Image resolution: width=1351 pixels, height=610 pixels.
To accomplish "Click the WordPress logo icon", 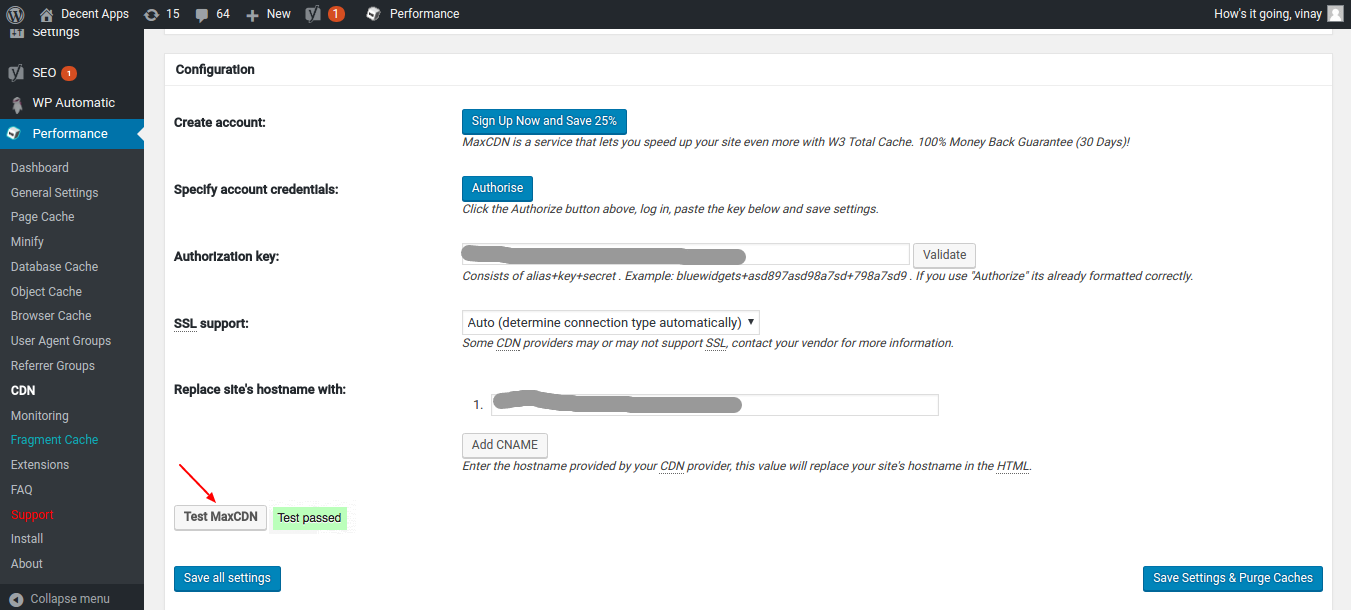I will pyautogui.click(x=15, y=14).
